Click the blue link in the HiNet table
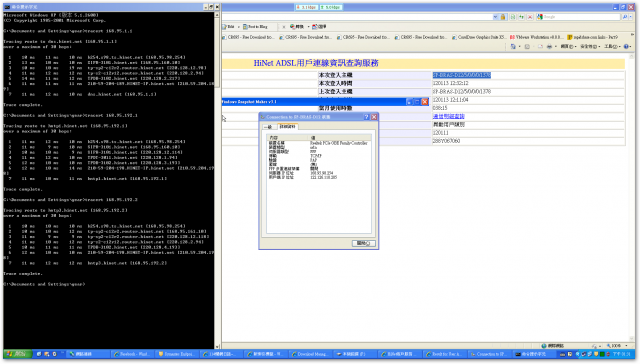 [449, 116]
